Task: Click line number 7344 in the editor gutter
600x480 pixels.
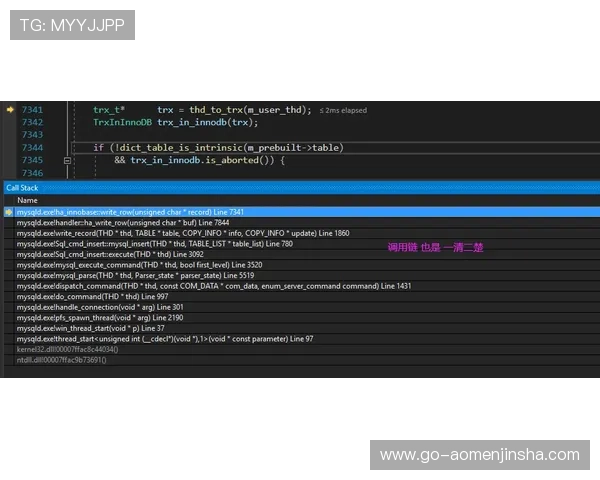Action: coord(32,147)
